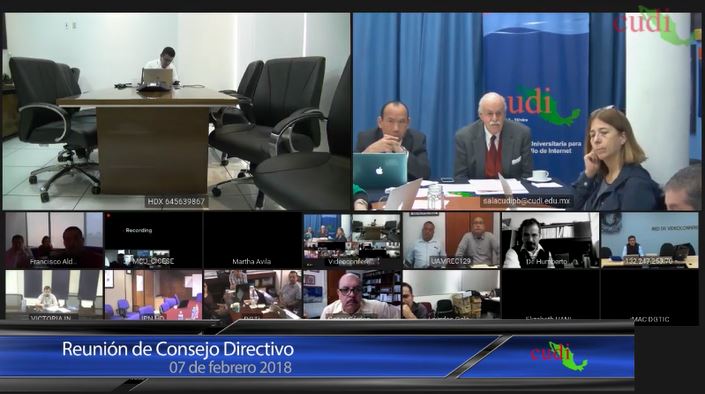Select the 132.247.253.70 participant thumbnail
This screenshot has height=394, width=705.
tap(650, 240)
